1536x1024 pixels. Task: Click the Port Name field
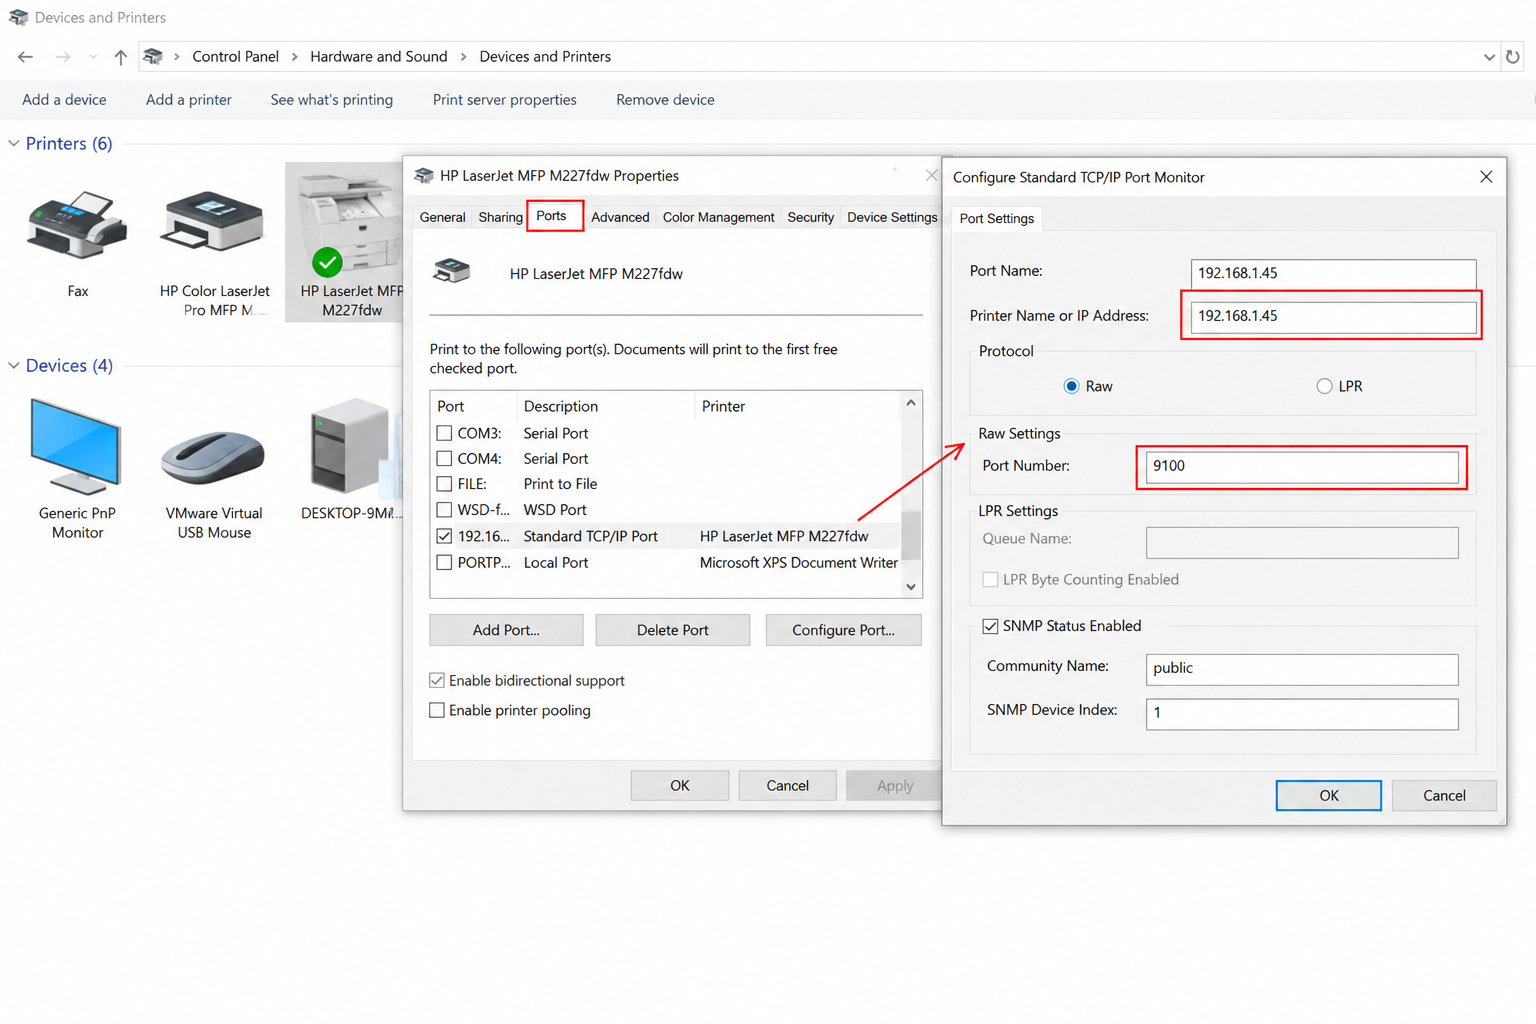coord(1333,273)
